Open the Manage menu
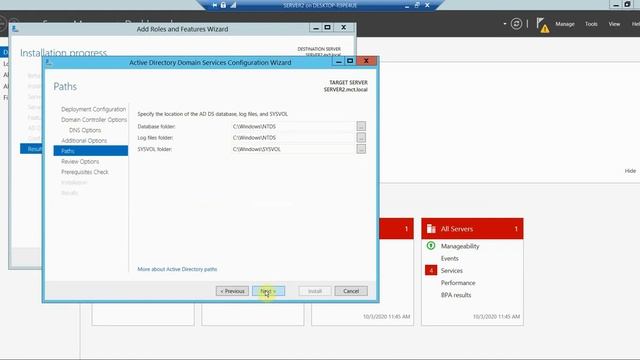Screen dimensions: 640x360 (564, 24)
